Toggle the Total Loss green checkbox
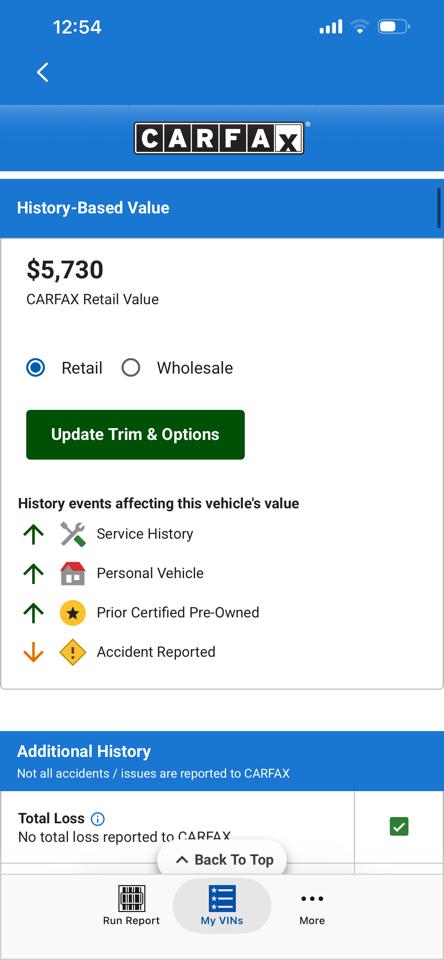 click(x=399, y=827)
